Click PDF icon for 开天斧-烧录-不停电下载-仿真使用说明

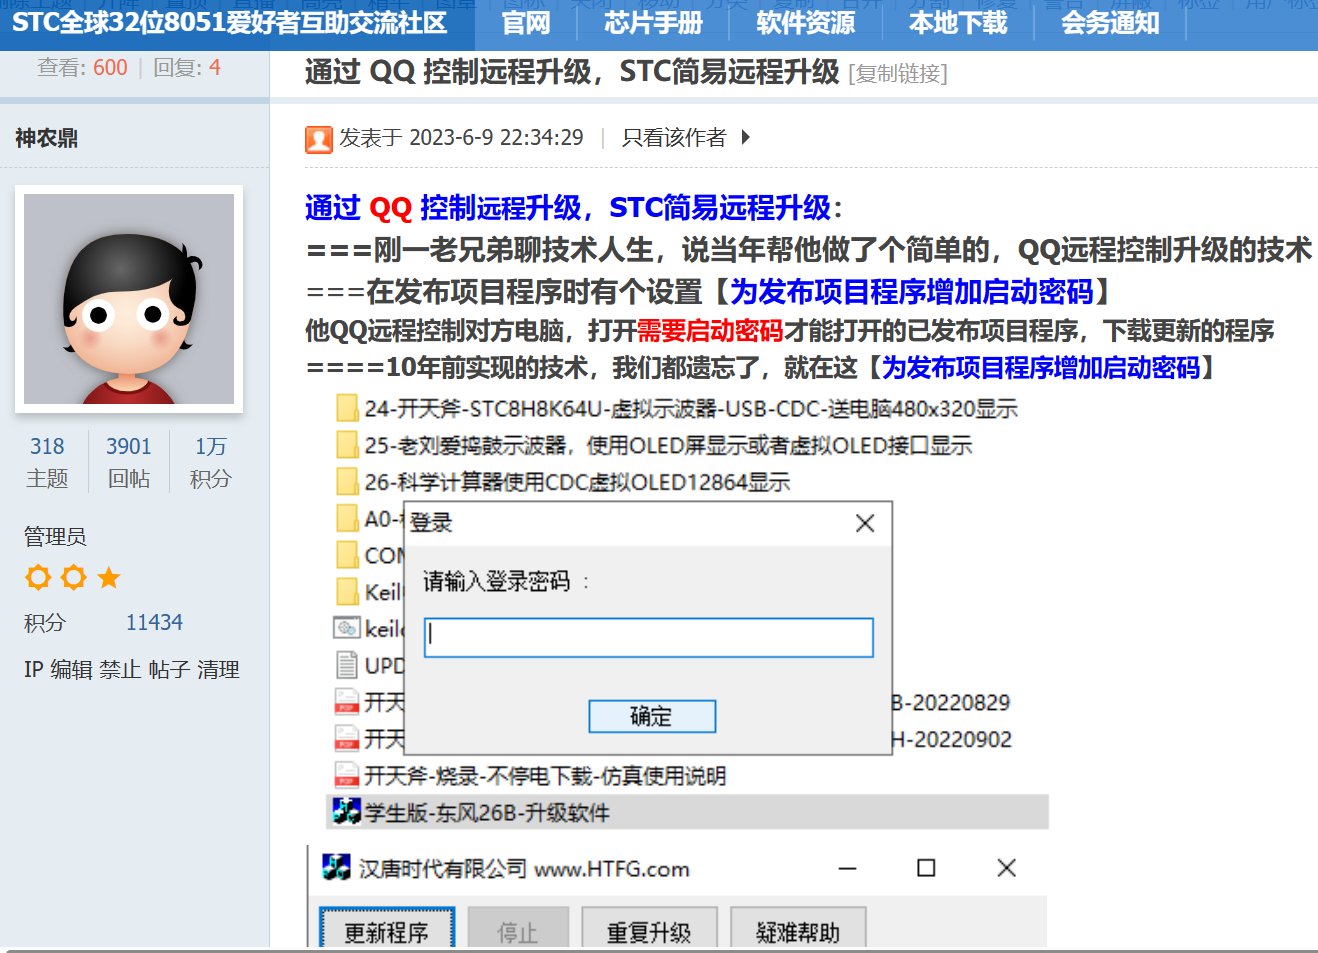tap(347, 775)
